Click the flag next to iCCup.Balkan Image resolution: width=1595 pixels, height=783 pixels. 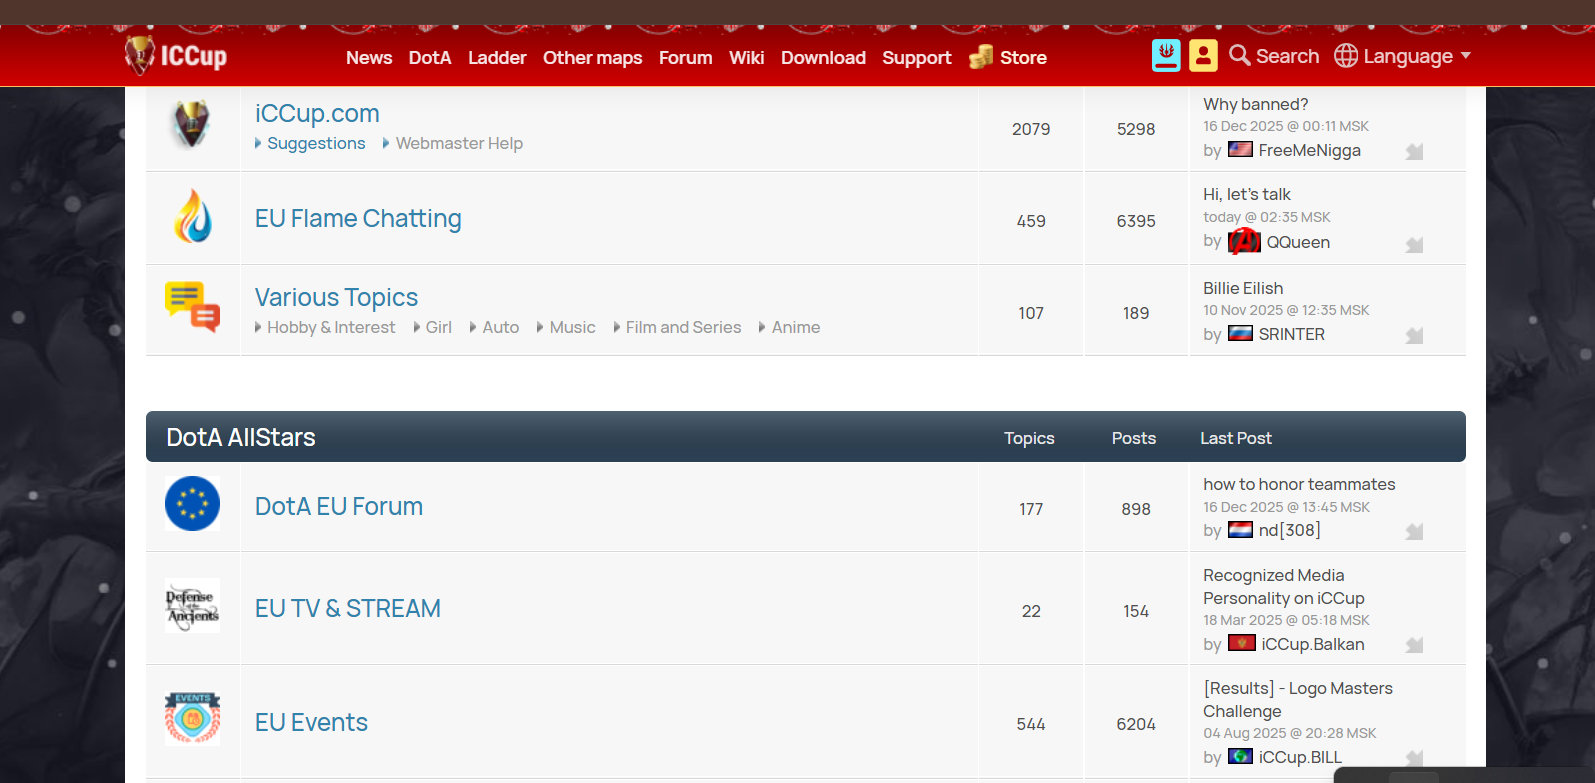tap(1242, 643)
